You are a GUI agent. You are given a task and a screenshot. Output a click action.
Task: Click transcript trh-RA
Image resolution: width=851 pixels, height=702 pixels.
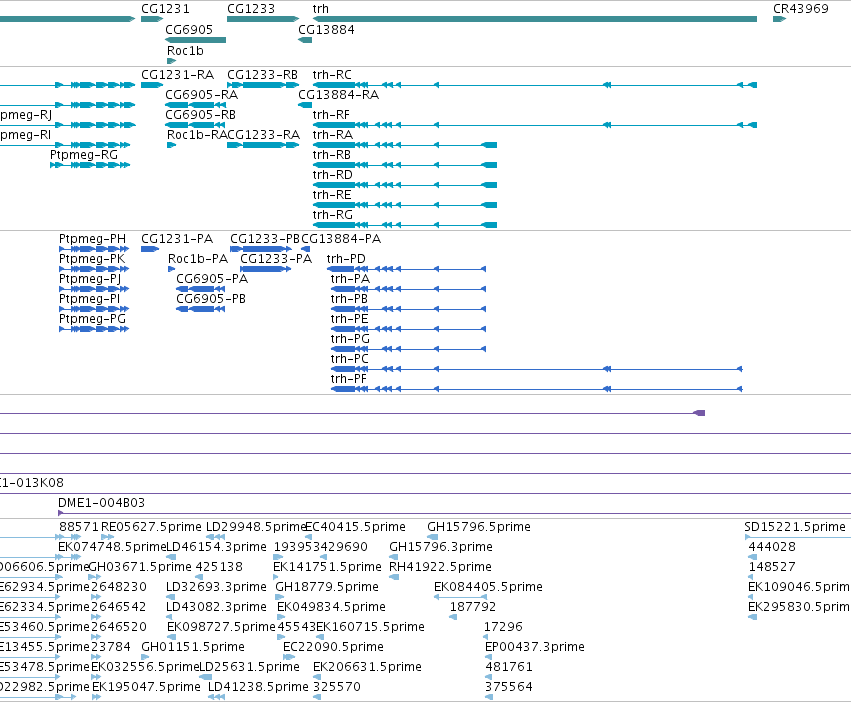pos(333,135)
